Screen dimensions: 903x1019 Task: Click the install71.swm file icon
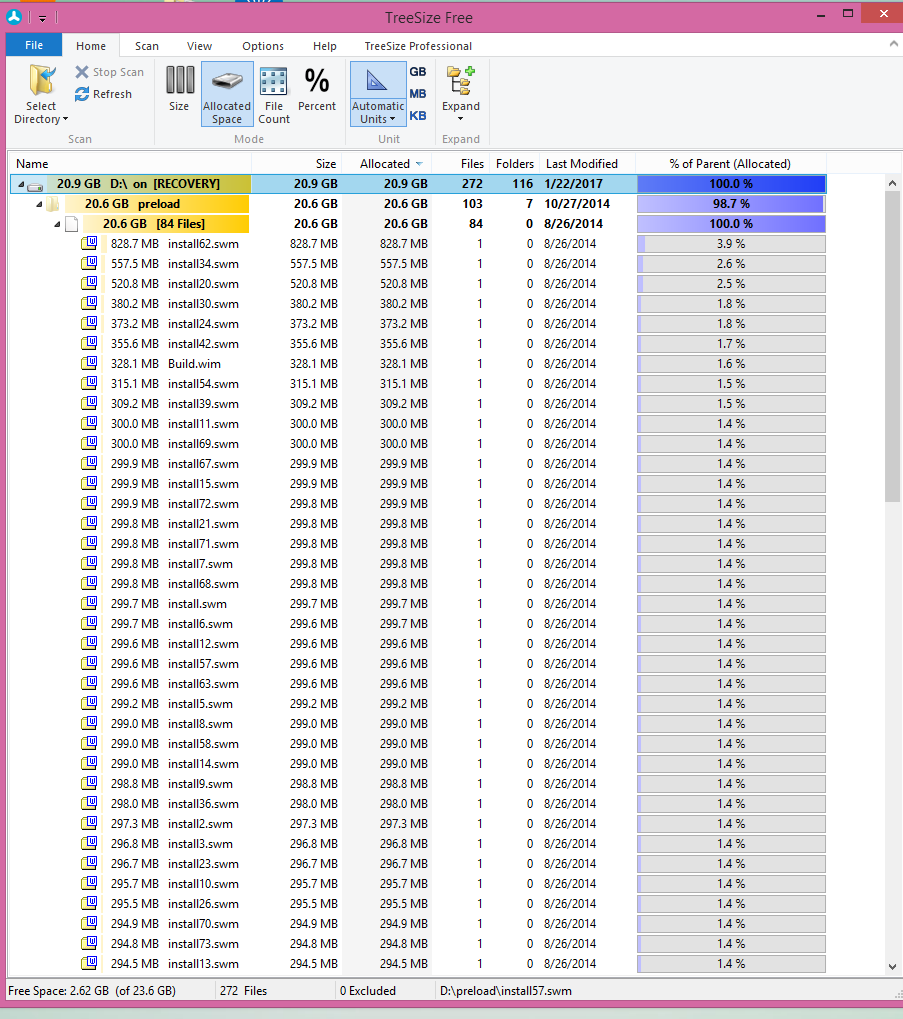(x=90, y=543)
